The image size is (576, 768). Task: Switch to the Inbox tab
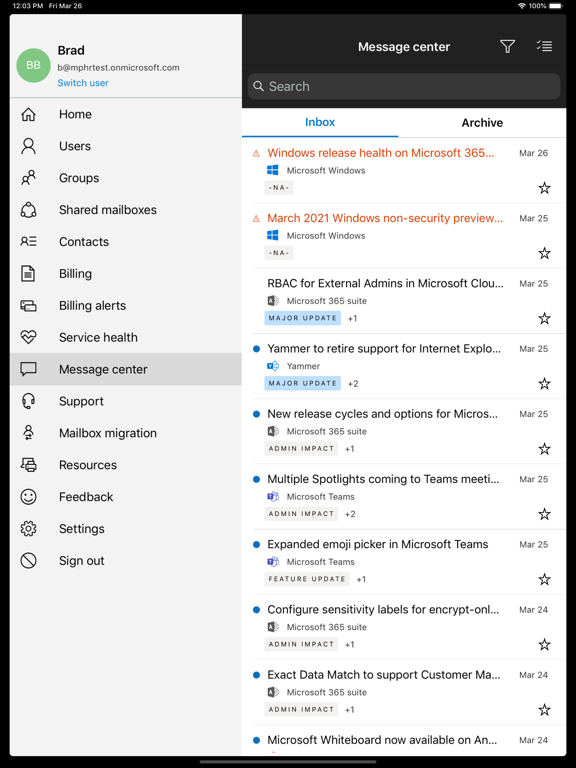pos(320,122)
